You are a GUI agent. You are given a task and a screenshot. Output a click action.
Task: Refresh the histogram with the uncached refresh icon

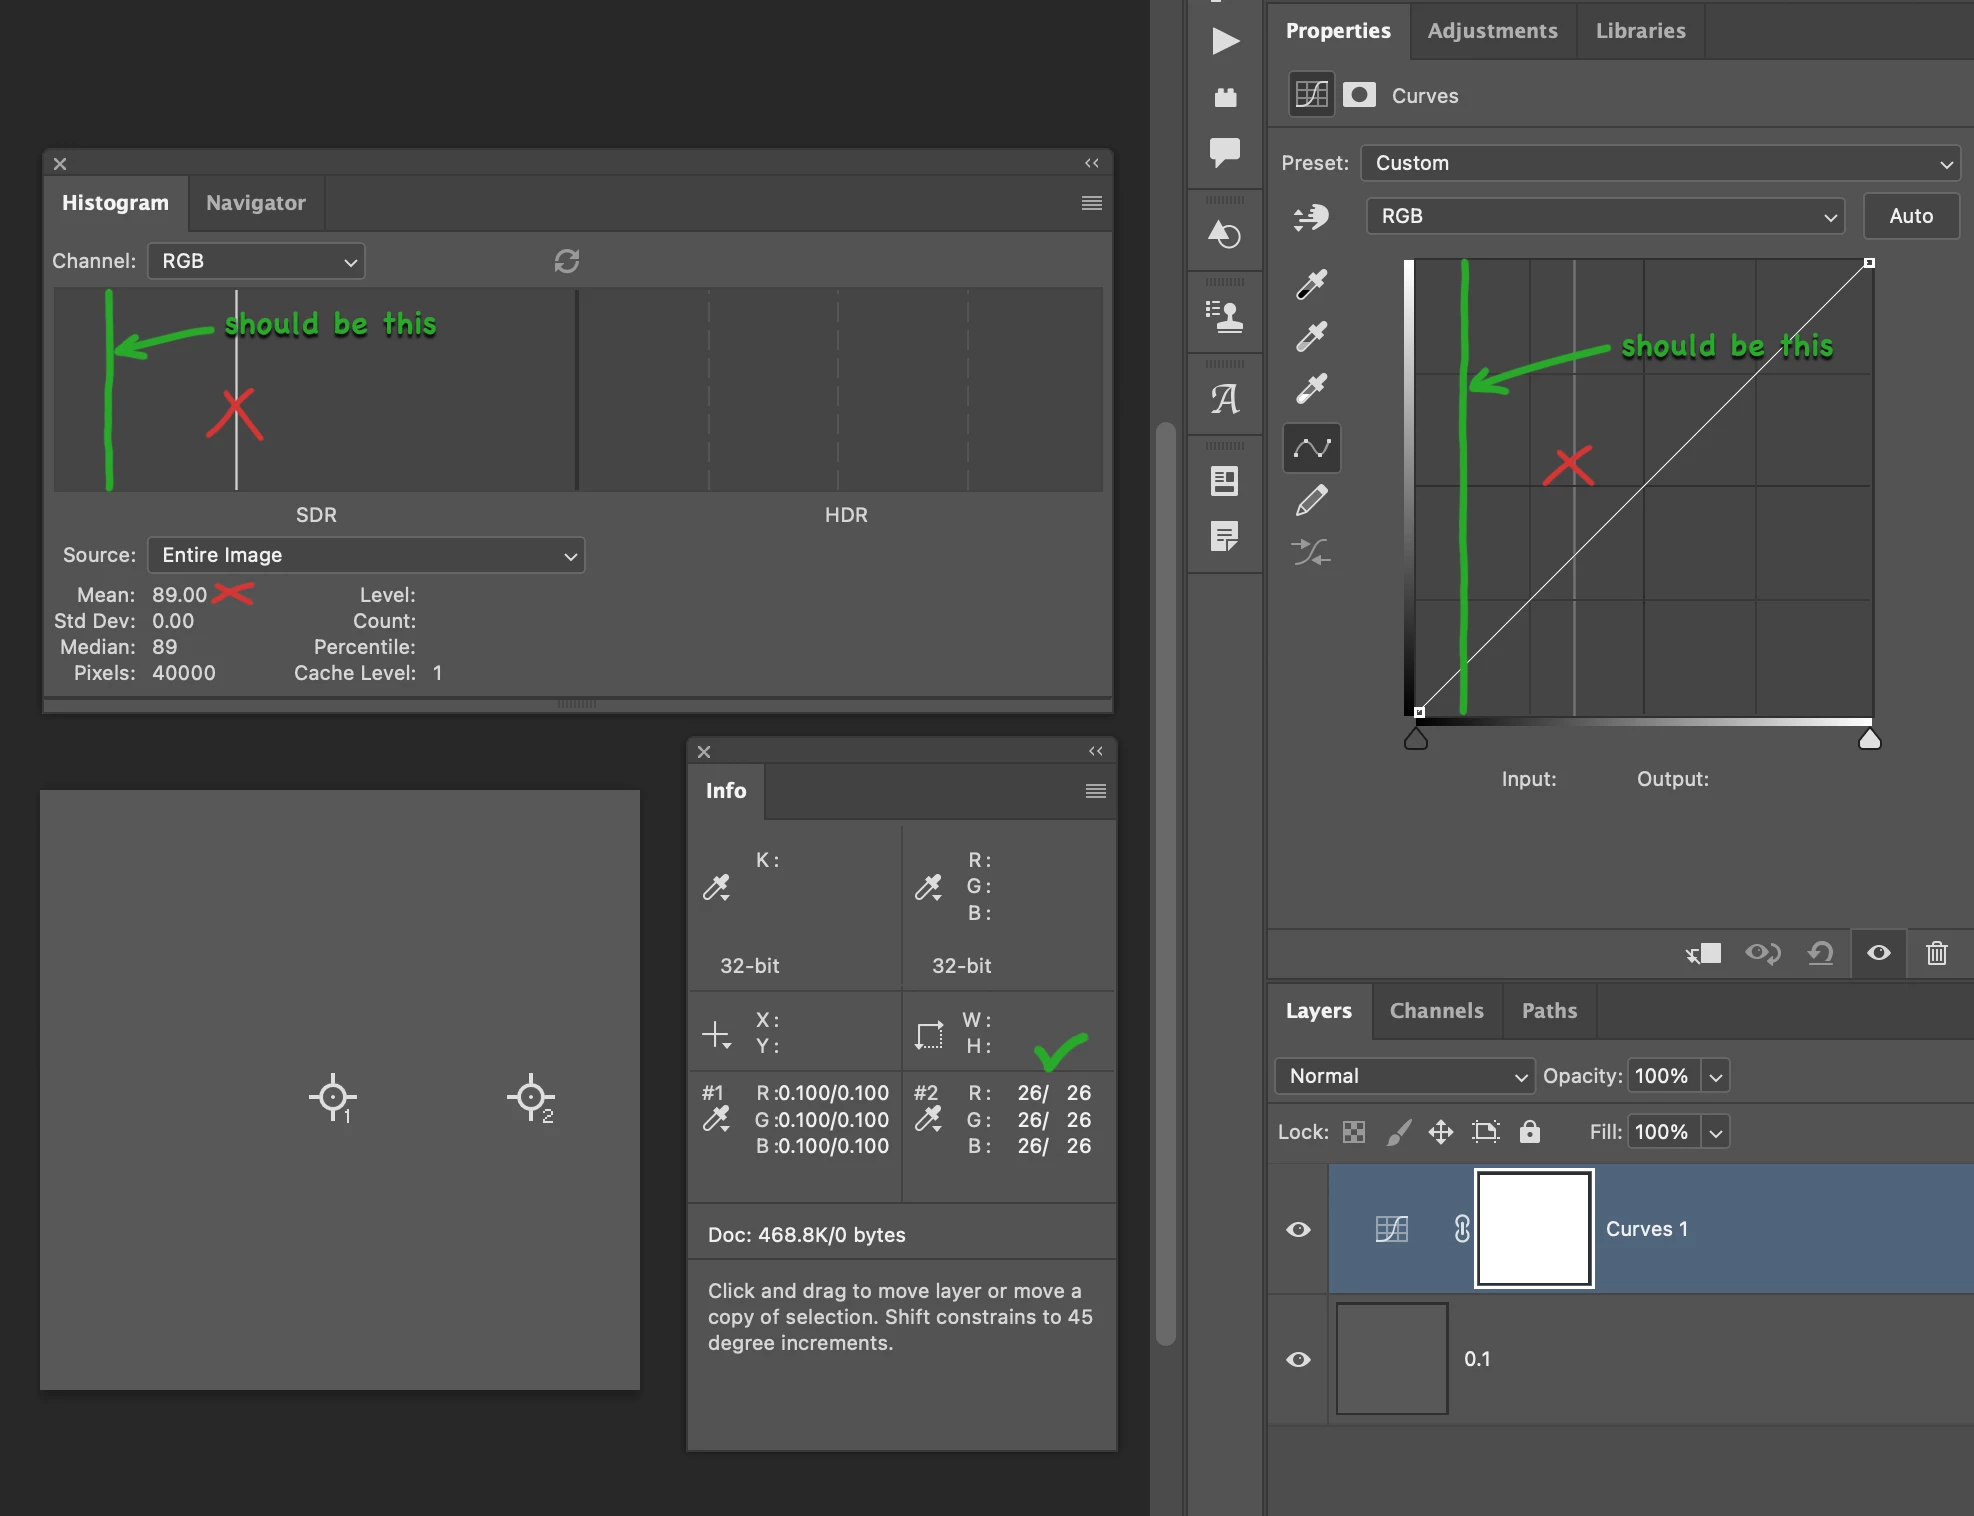567,261
